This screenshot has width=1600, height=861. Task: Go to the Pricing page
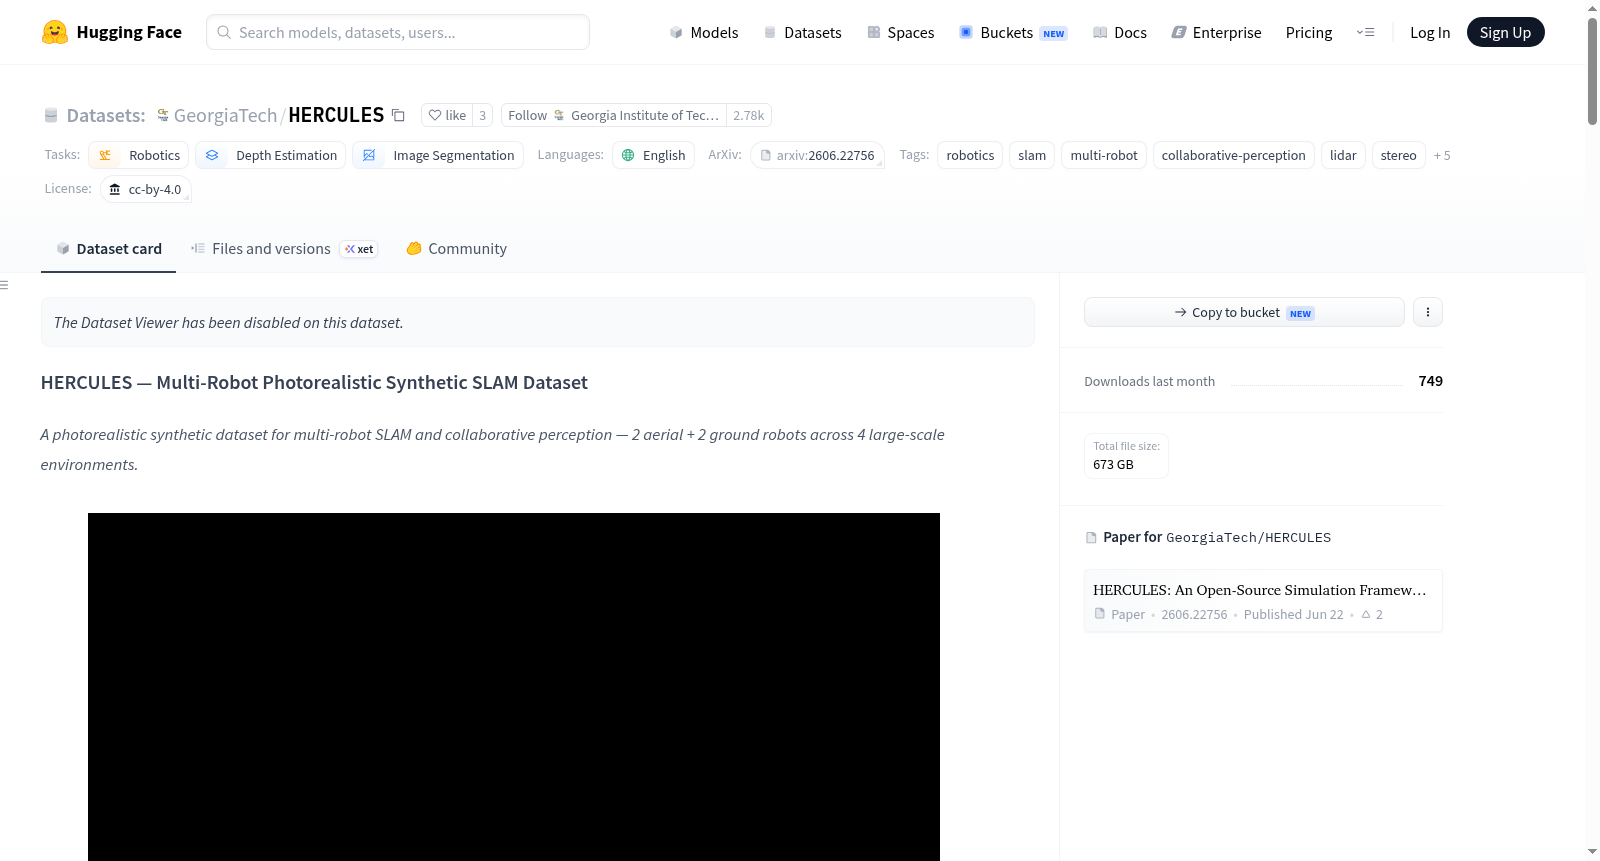[1309, 32]
